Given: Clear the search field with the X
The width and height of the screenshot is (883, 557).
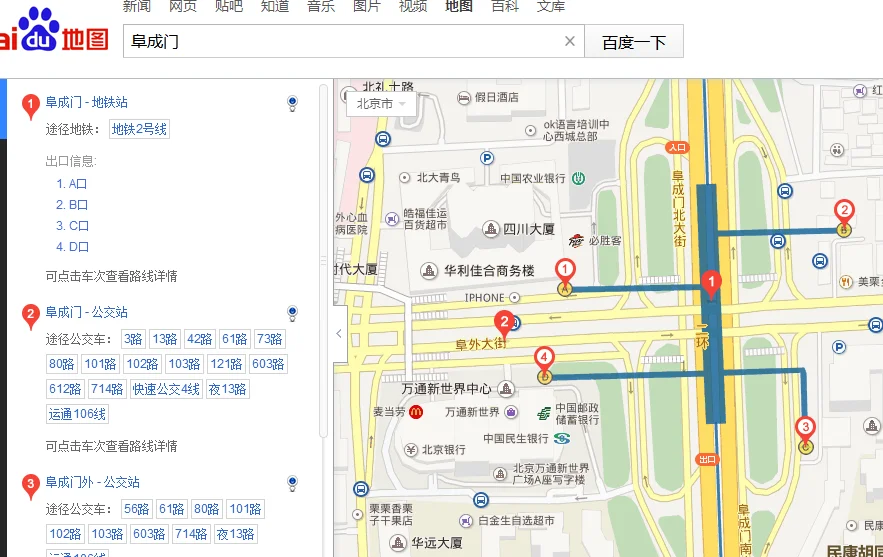Looking at the screenshot, I should click(569, 41).
